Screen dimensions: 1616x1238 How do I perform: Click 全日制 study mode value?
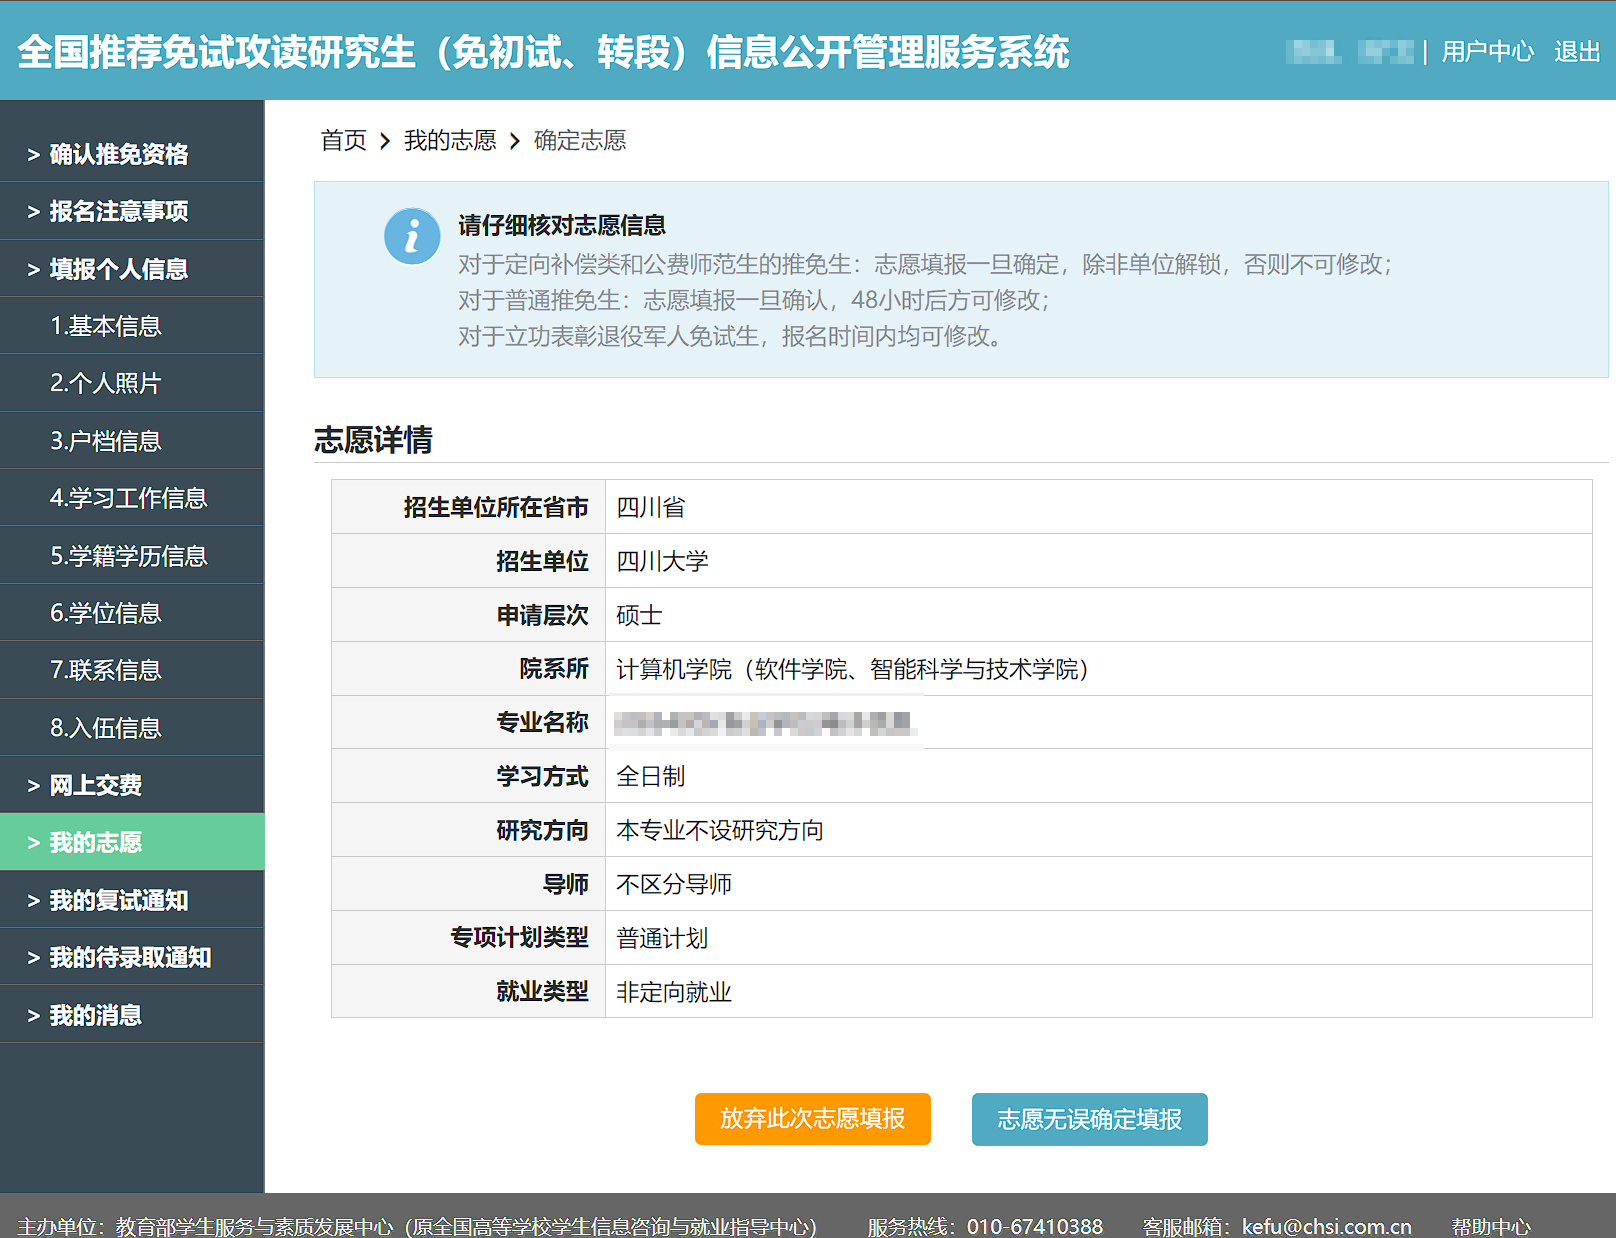point(651,776)
